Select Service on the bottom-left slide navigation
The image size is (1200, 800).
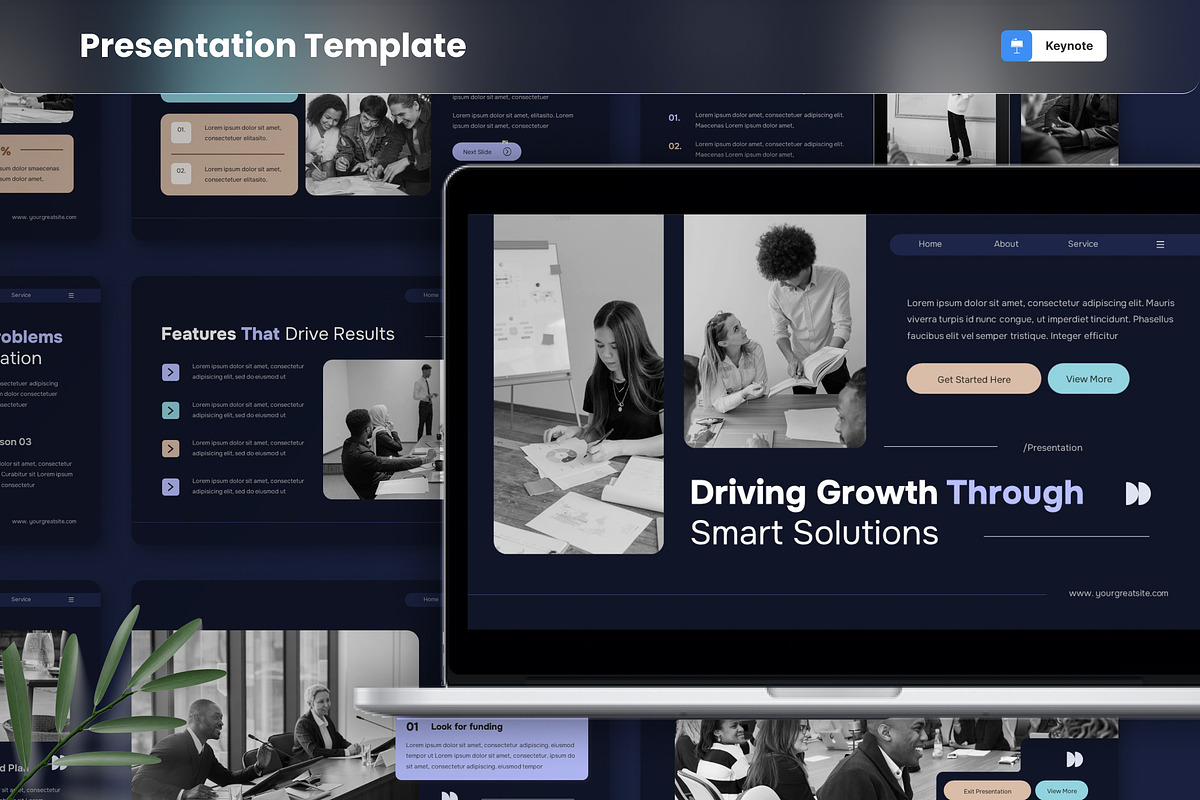point(21,599)
